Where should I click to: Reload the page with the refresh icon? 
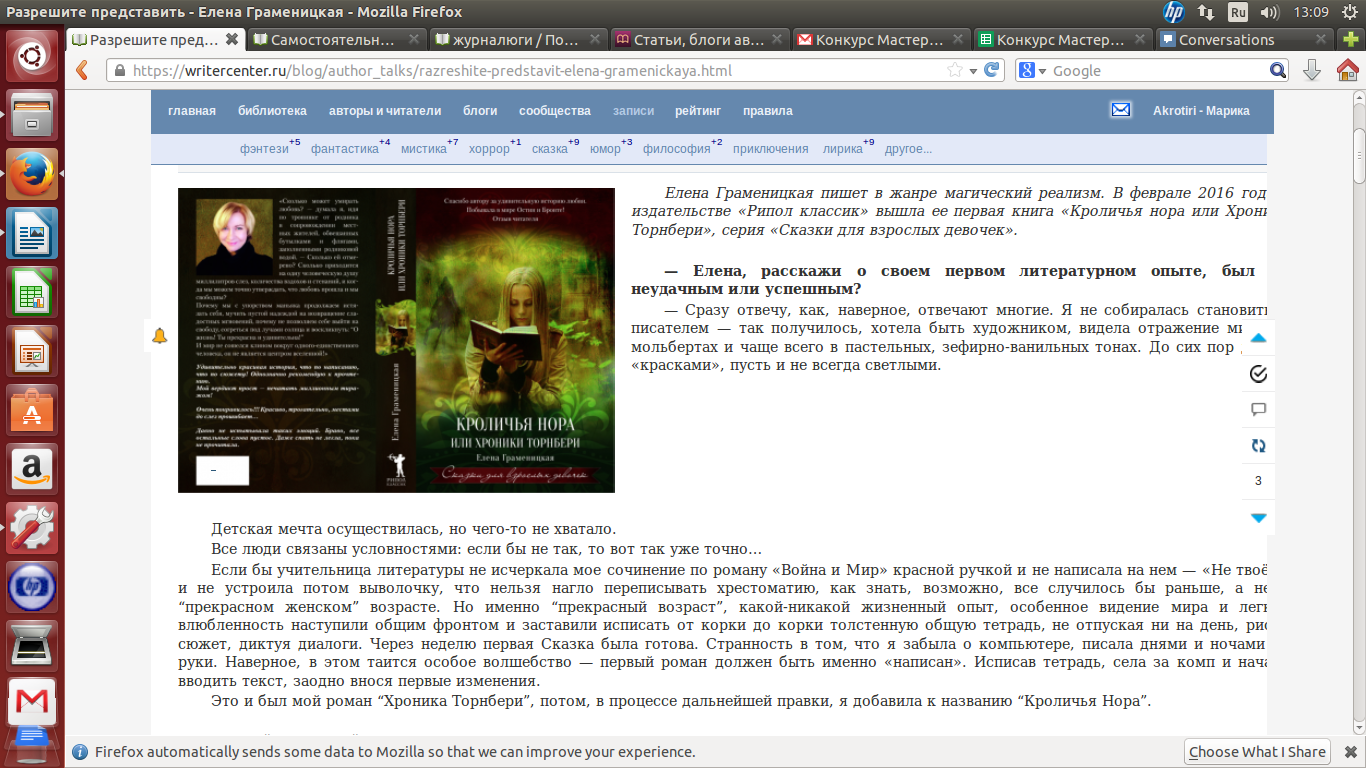pyautogui.click(x=992, y=70)
